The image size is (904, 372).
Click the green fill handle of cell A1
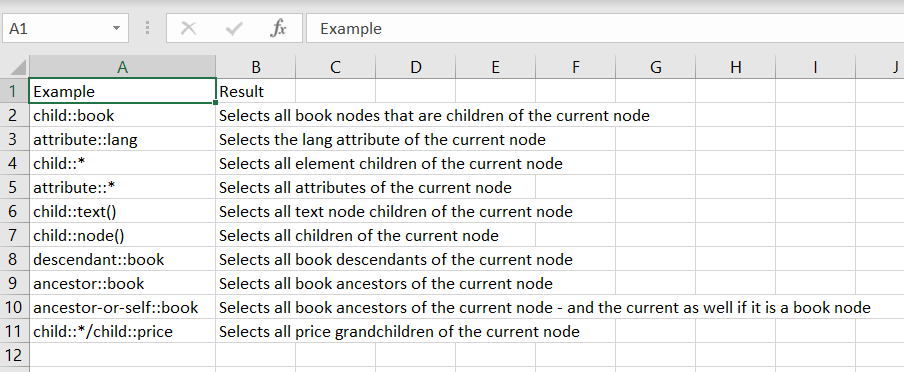click(216, 103)
